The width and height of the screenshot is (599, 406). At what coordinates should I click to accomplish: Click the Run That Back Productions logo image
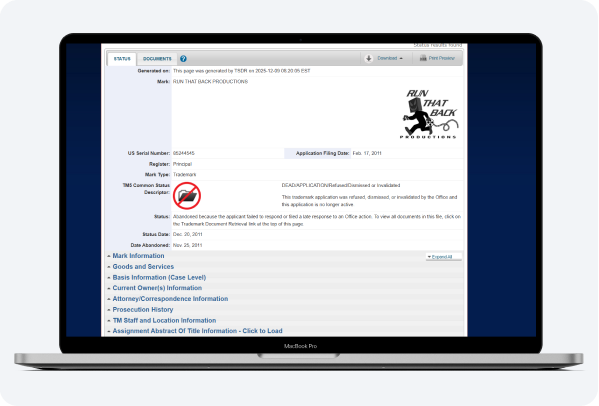point(429,114)
